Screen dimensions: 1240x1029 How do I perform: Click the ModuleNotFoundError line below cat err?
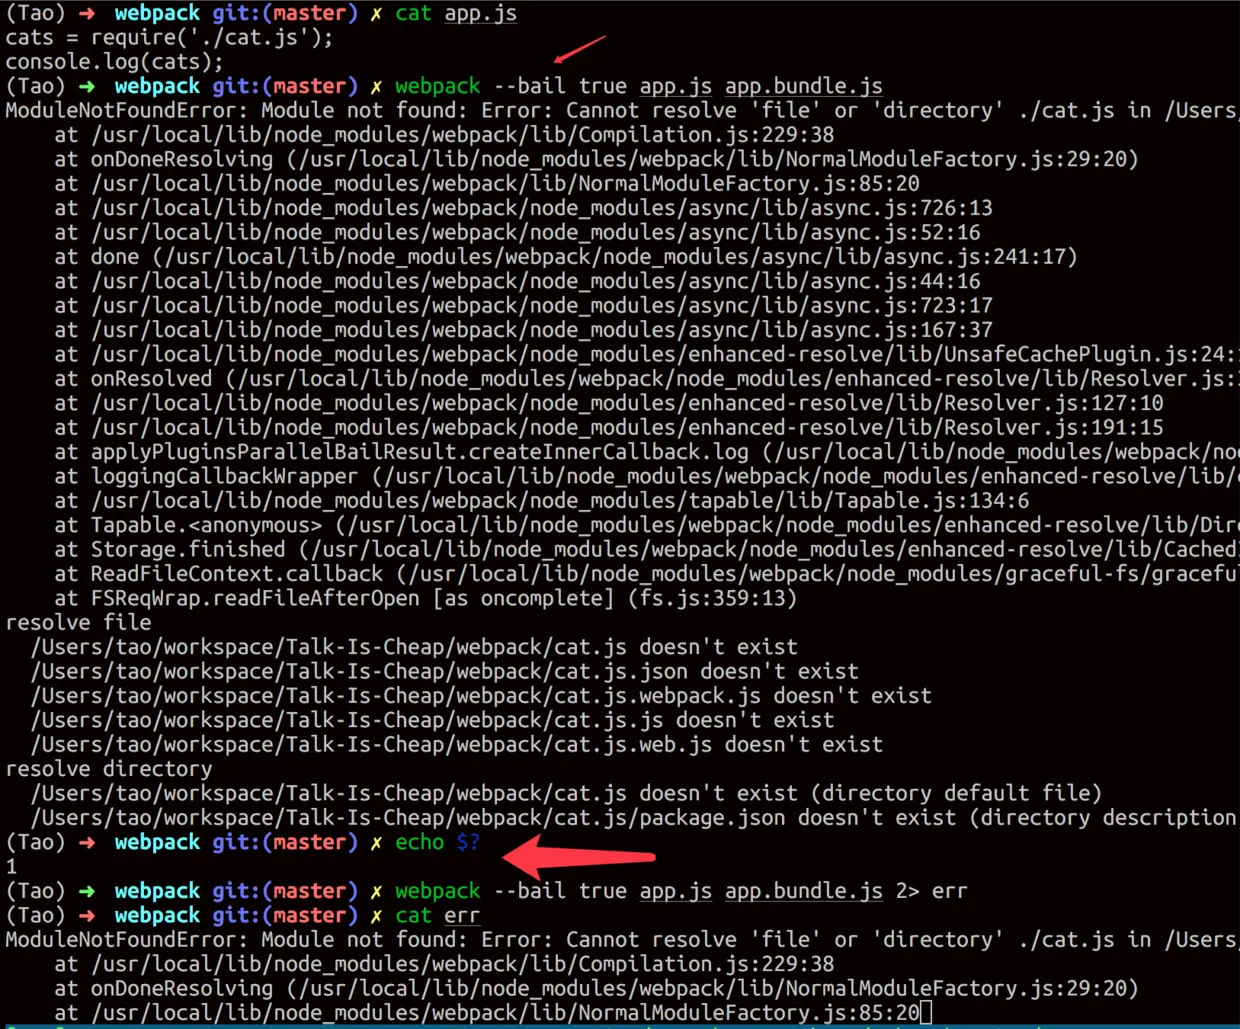[622, 940]
